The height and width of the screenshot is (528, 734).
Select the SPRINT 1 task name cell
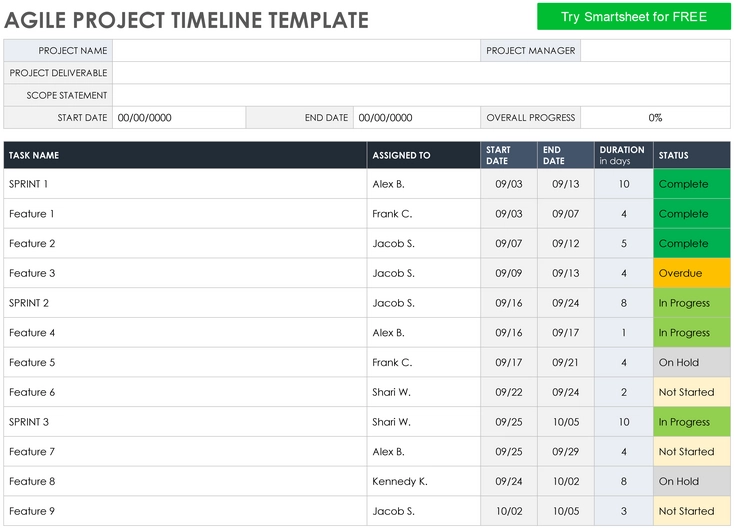[x=185, y=184]
